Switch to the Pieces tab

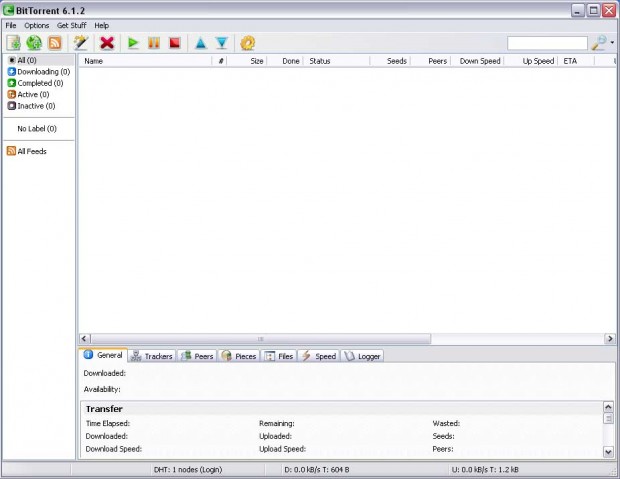point(239,356)
